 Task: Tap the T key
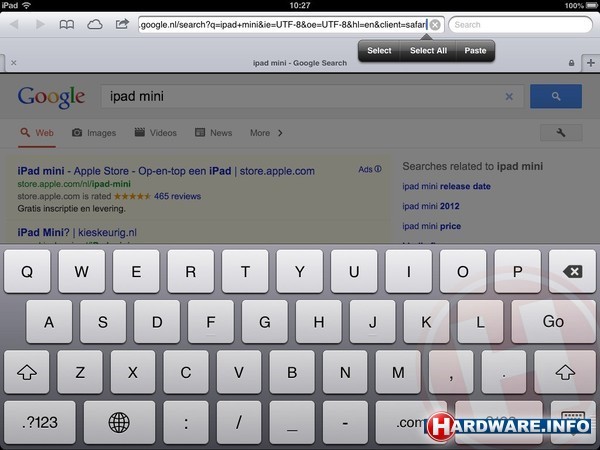click(245, 272)
